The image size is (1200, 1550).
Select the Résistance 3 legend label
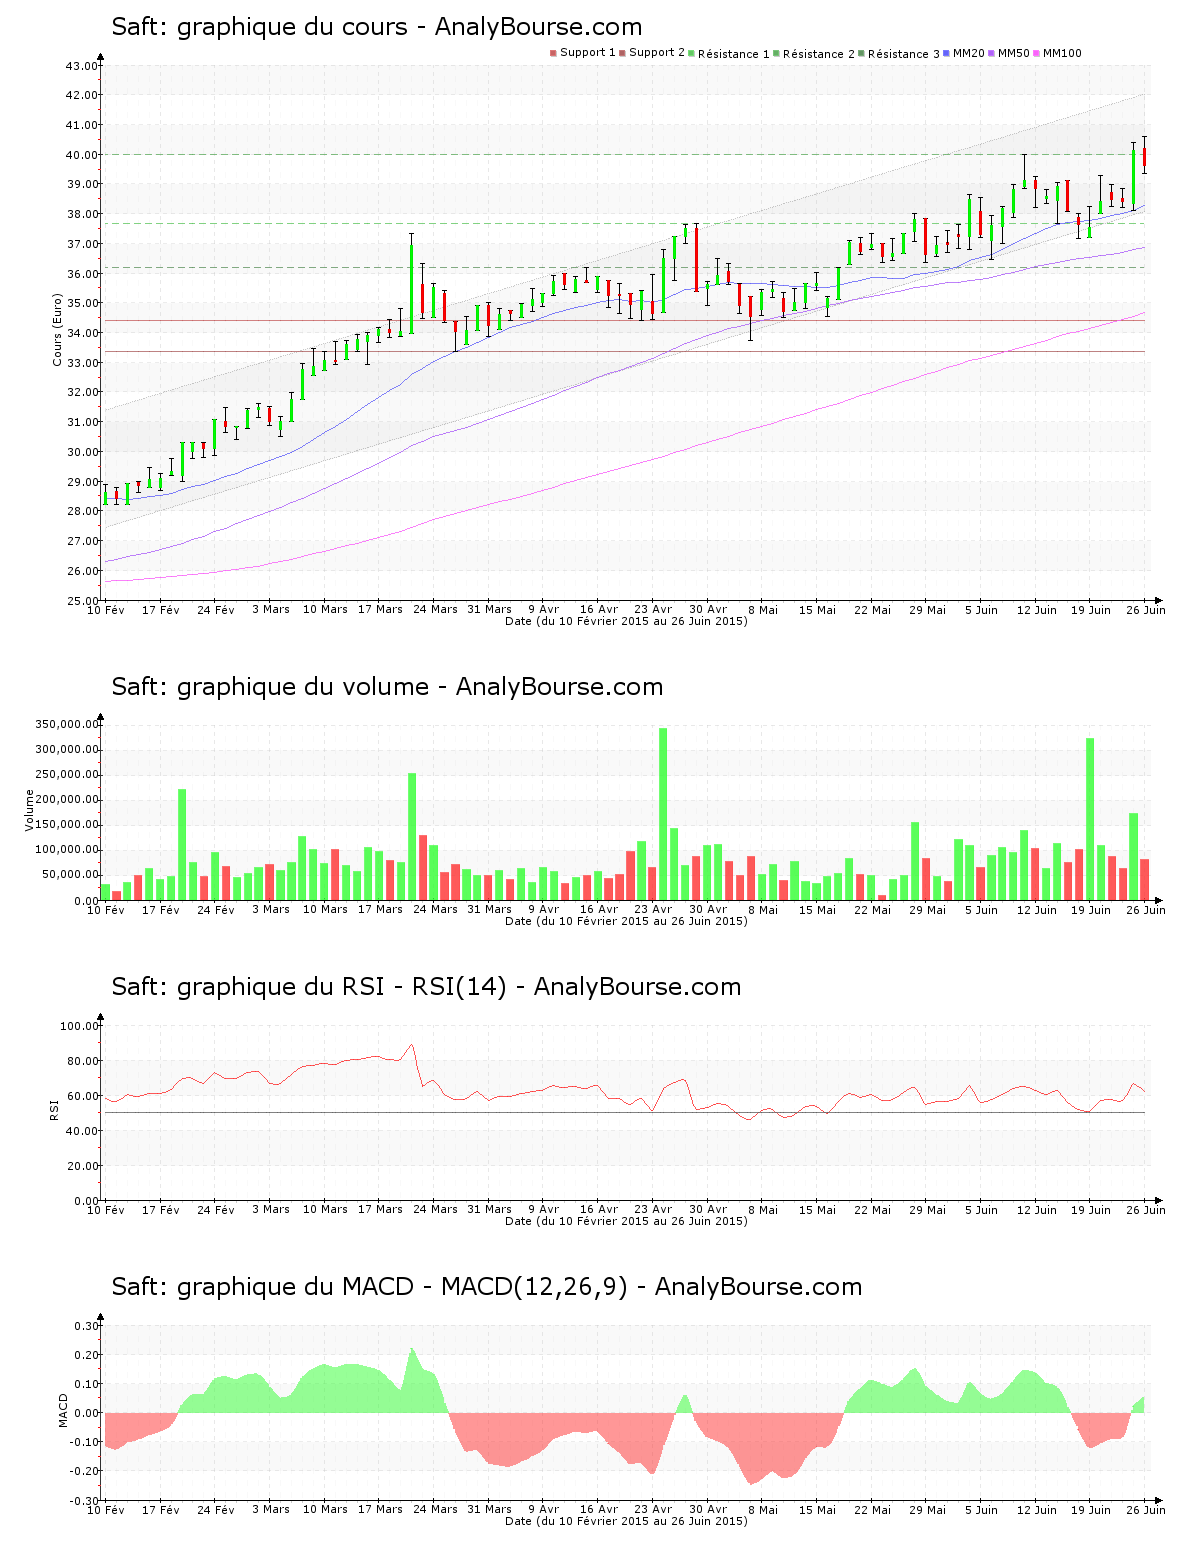click(x=904, y=54)
